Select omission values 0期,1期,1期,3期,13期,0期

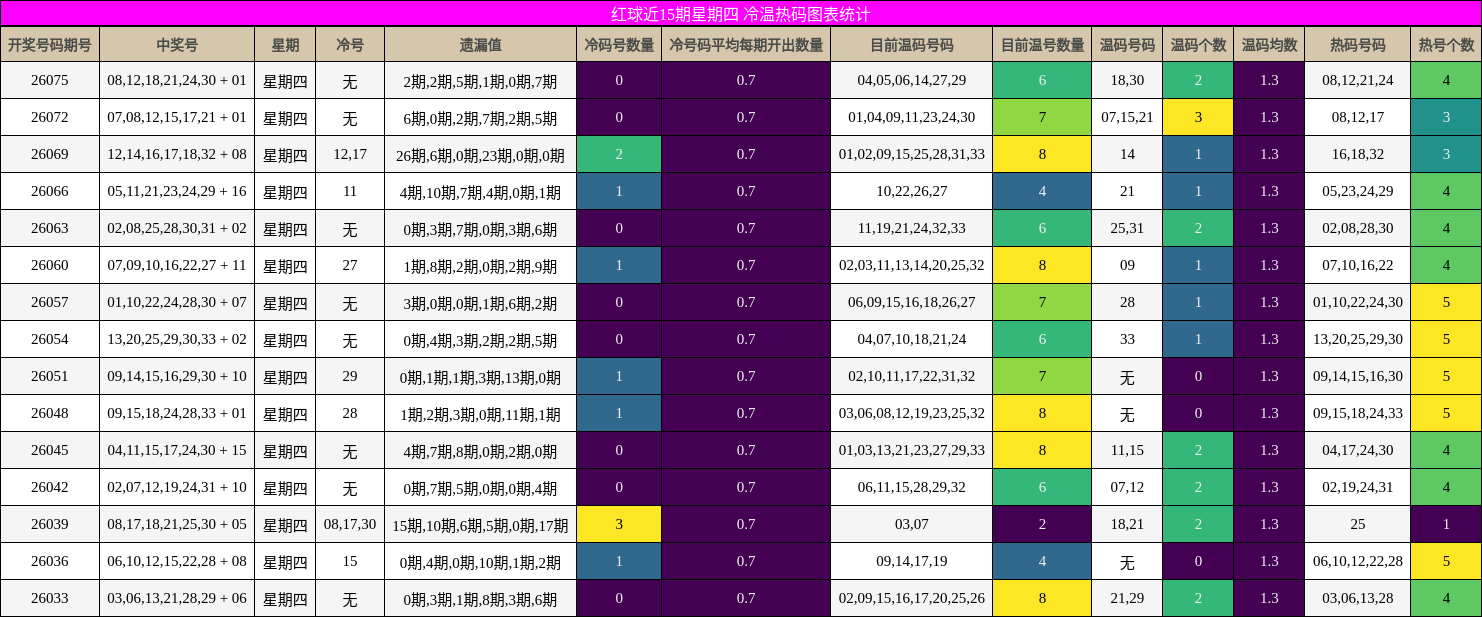(x=481, y=376)
